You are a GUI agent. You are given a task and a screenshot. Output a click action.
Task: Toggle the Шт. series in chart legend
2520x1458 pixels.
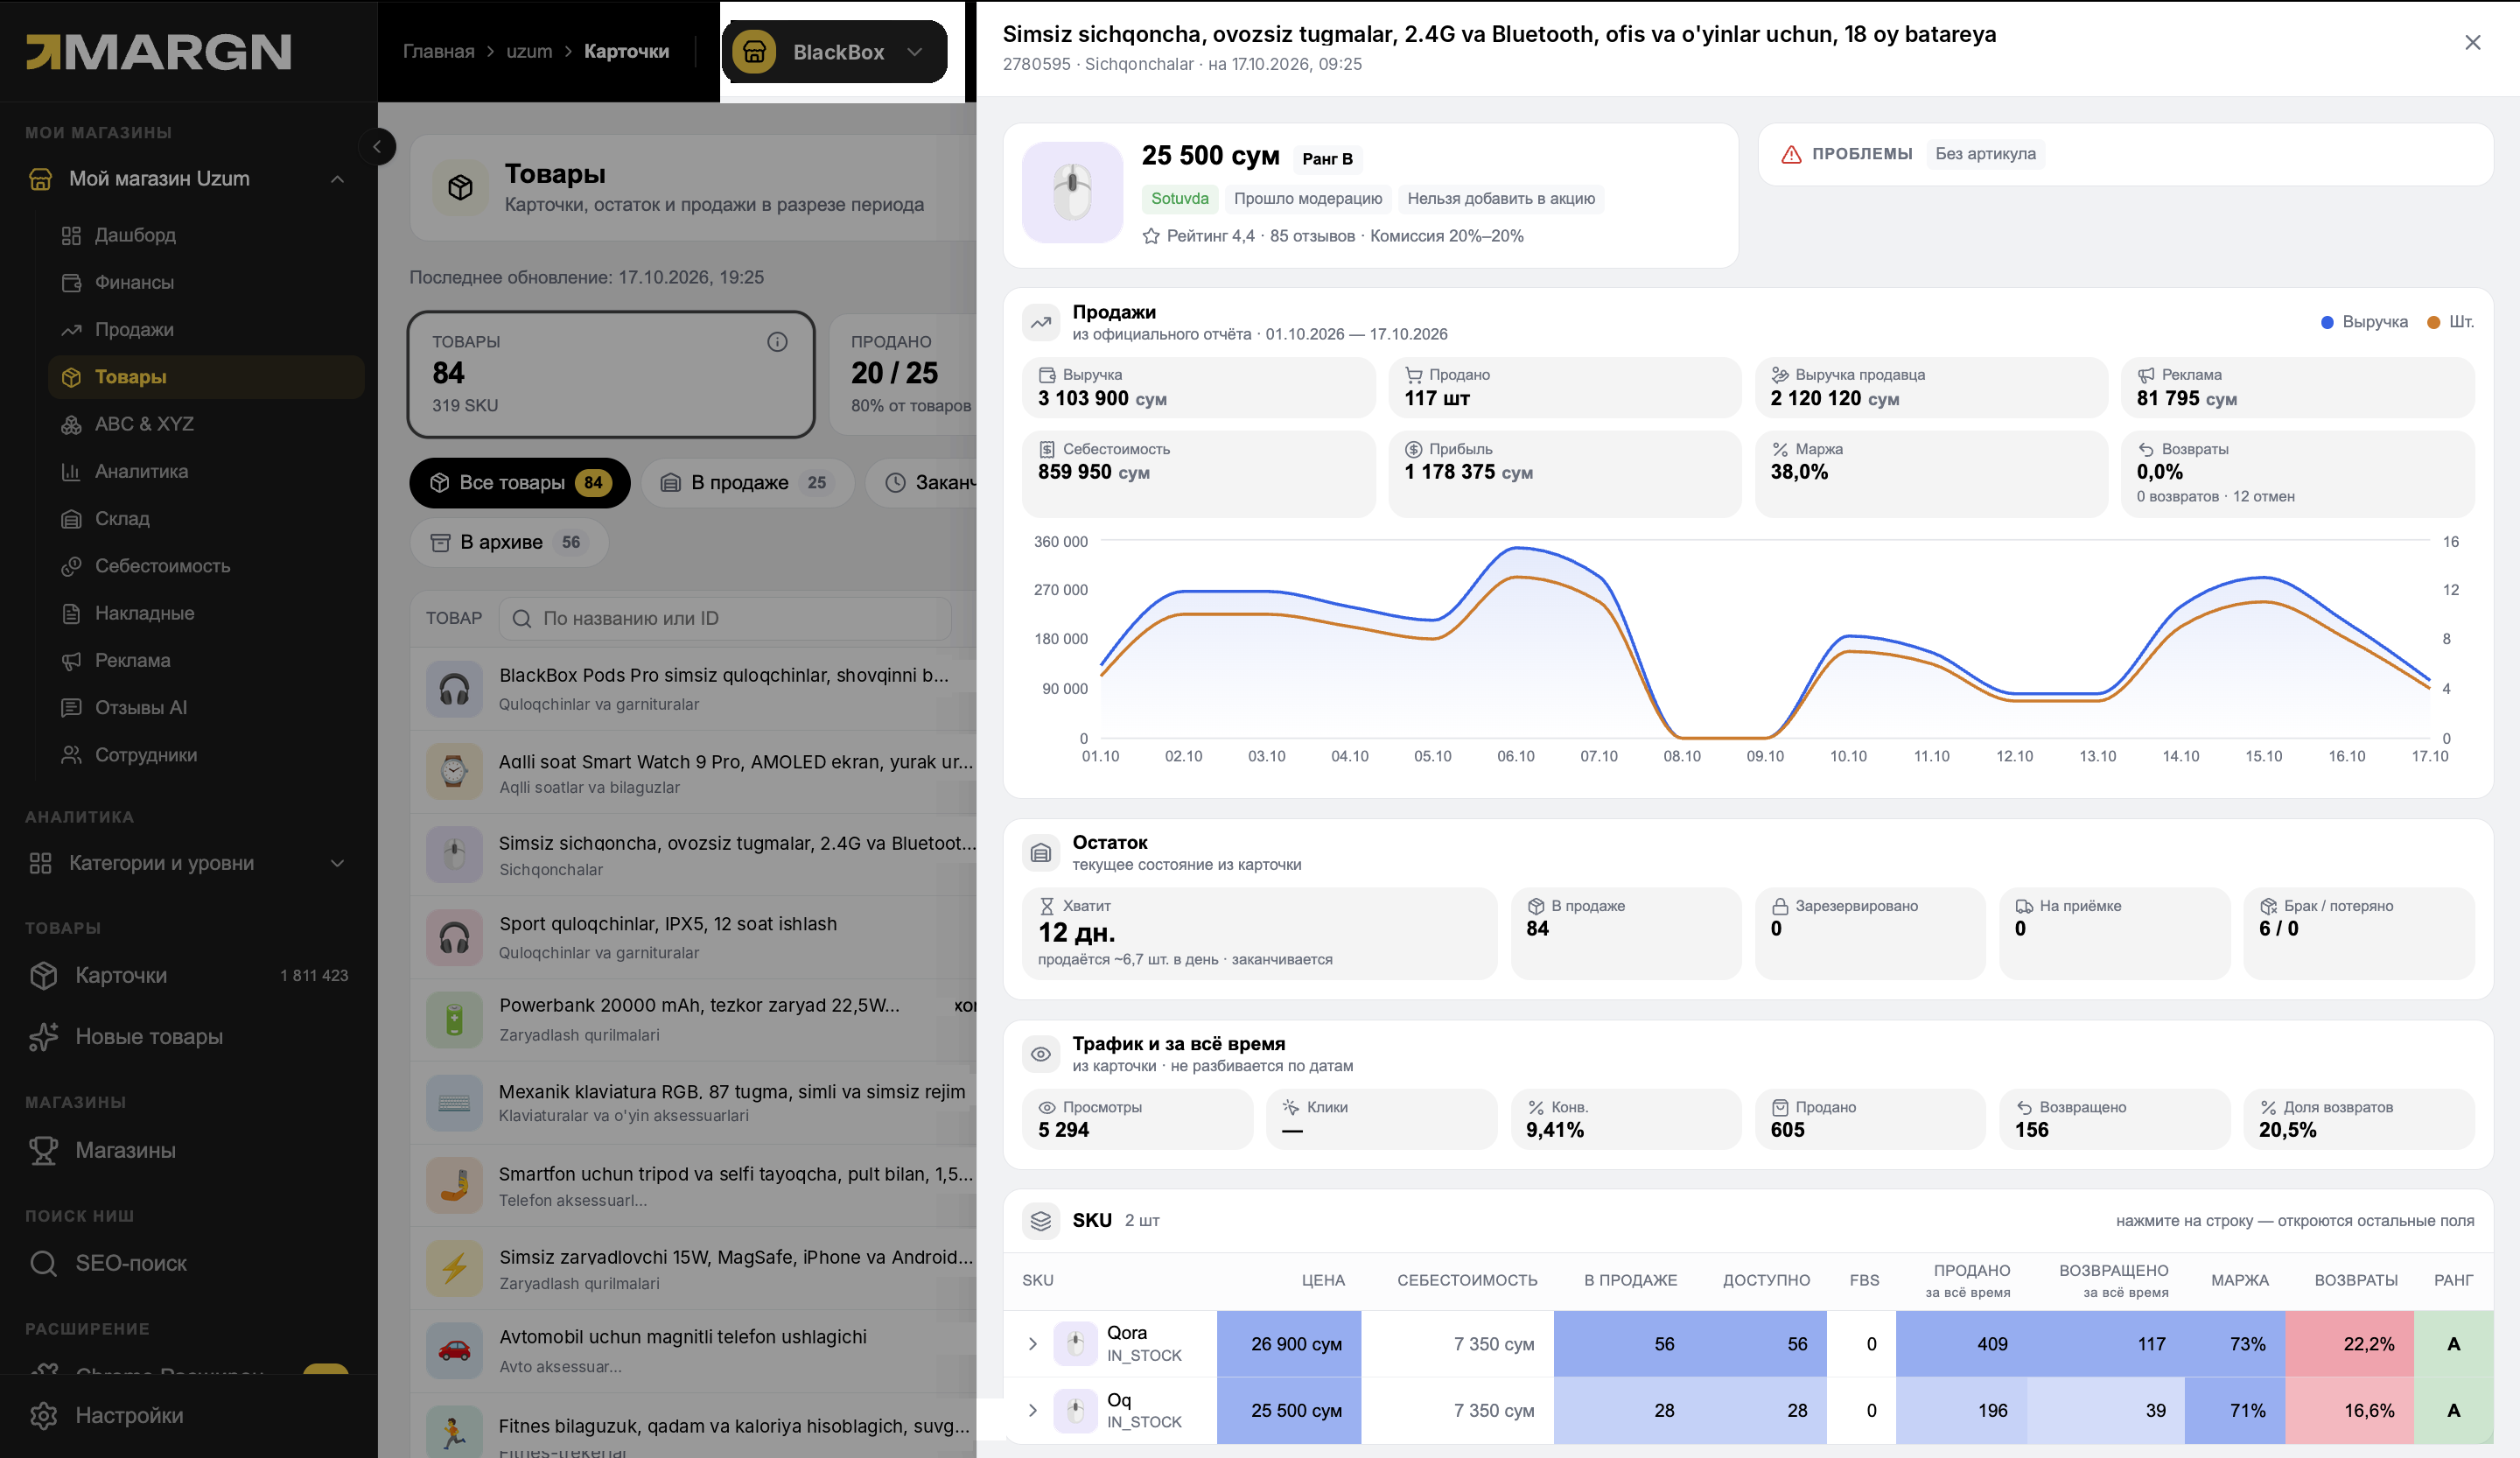[x=2450, y=322]
